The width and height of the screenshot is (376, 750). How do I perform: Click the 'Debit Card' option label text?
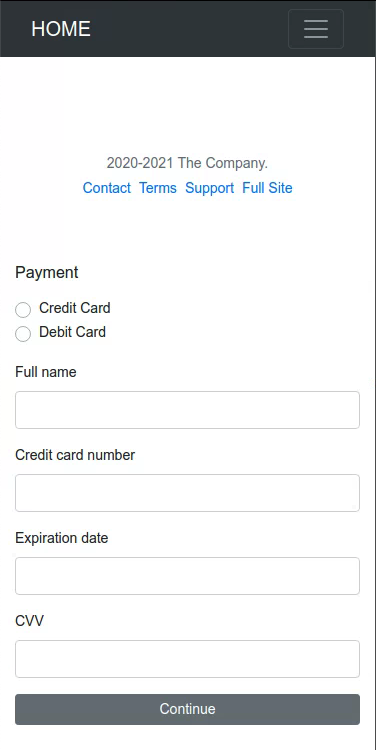click(72, 332)
